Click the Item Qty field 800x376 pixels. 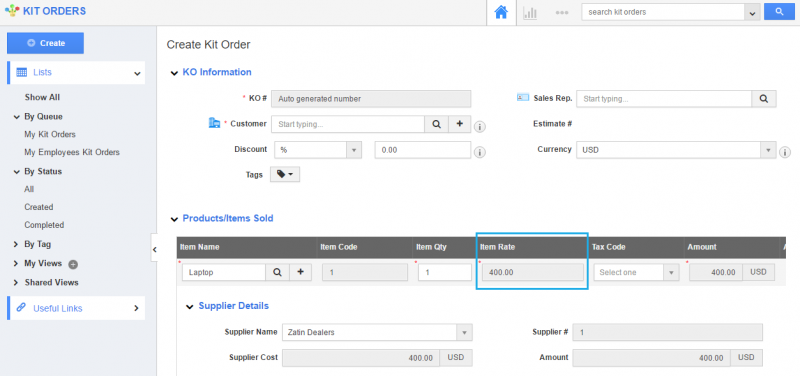[445, 272]
